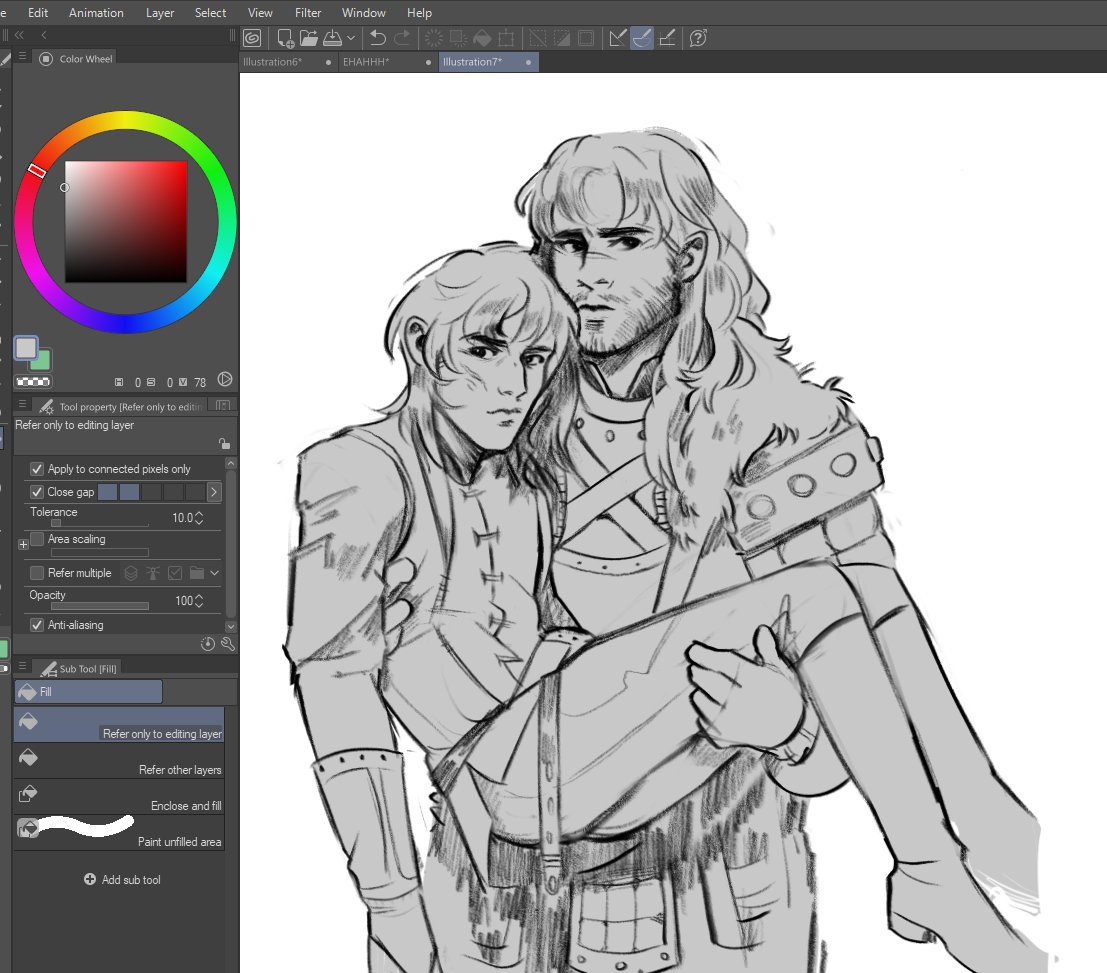Open the Save icon dropdown arrow

351,37
